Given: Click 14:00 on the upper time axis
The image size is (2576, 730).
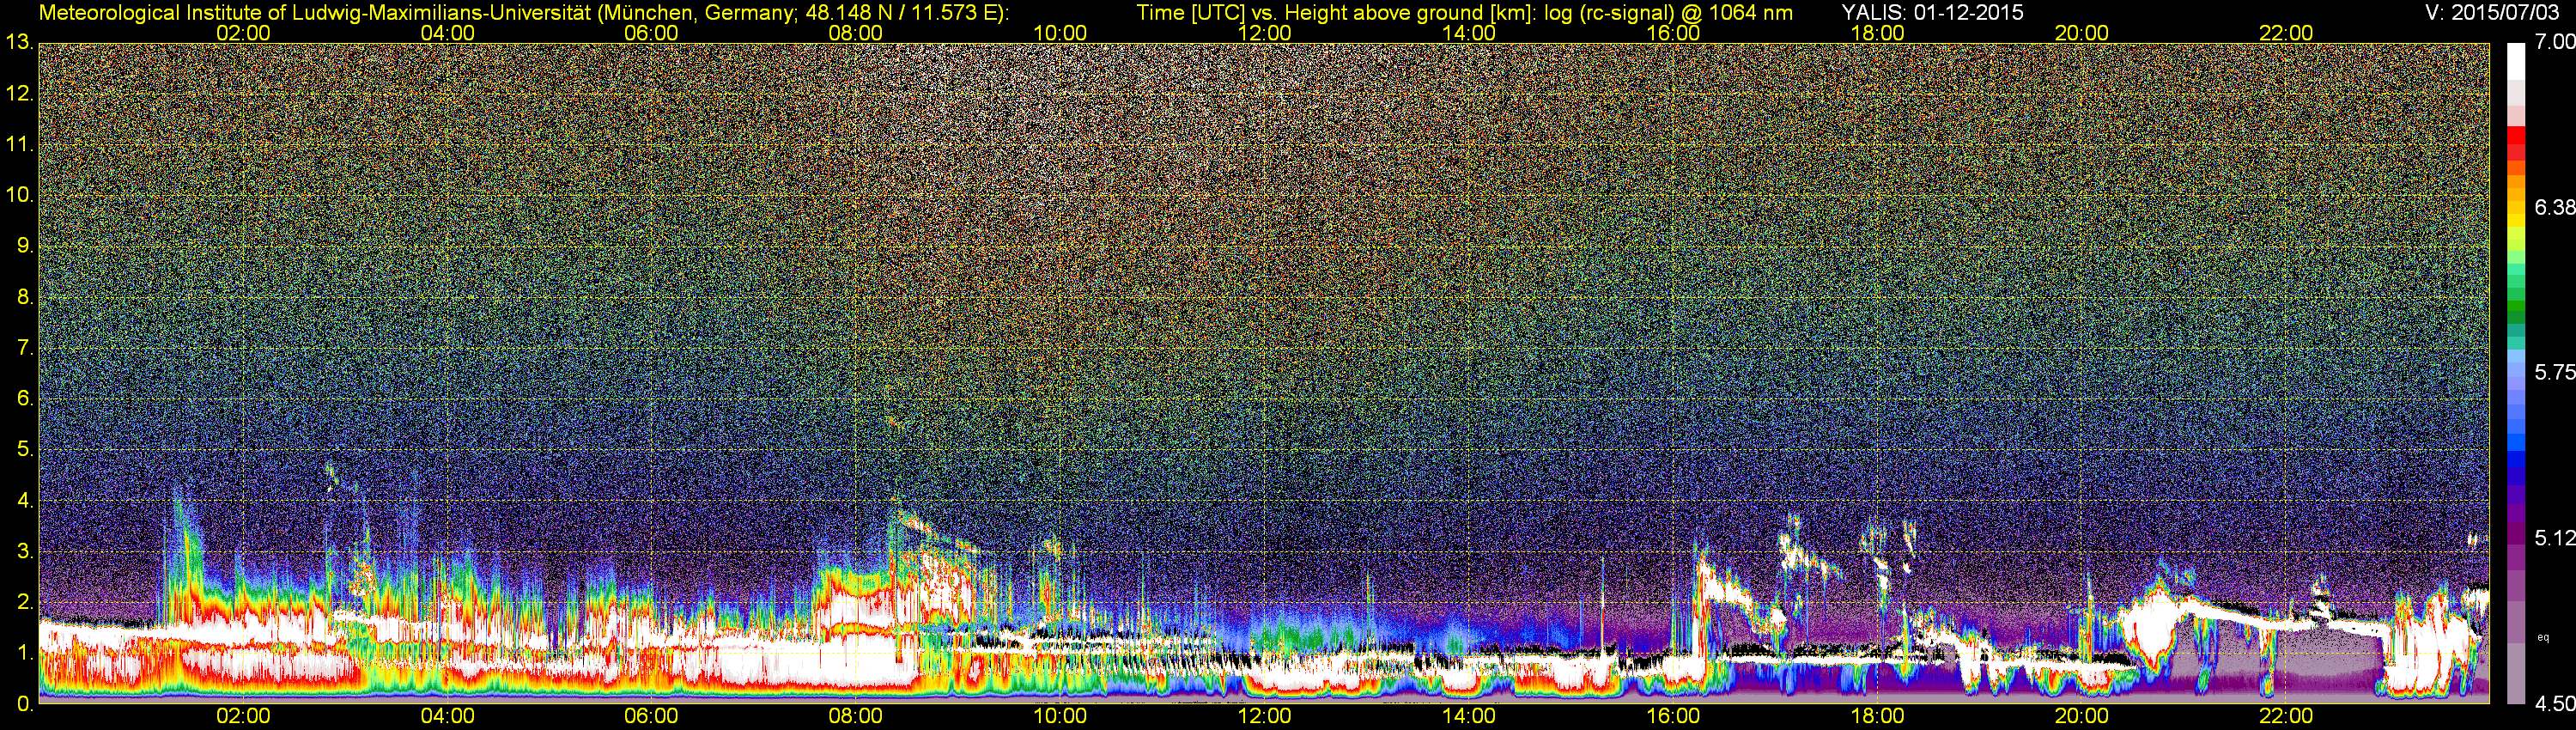Looking at the screenshot, I should [1469, 33].
